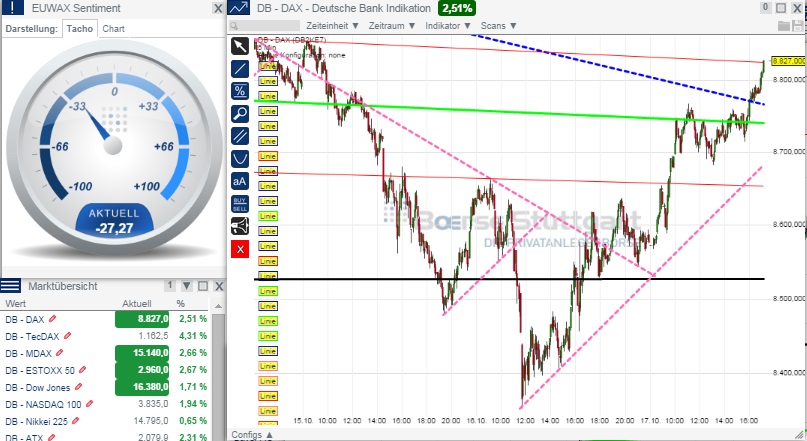Click the 2.960,0 ESTOXX 50 price cell
The width and height of the screenshot is (807, 441).
[x=142, y=370]
